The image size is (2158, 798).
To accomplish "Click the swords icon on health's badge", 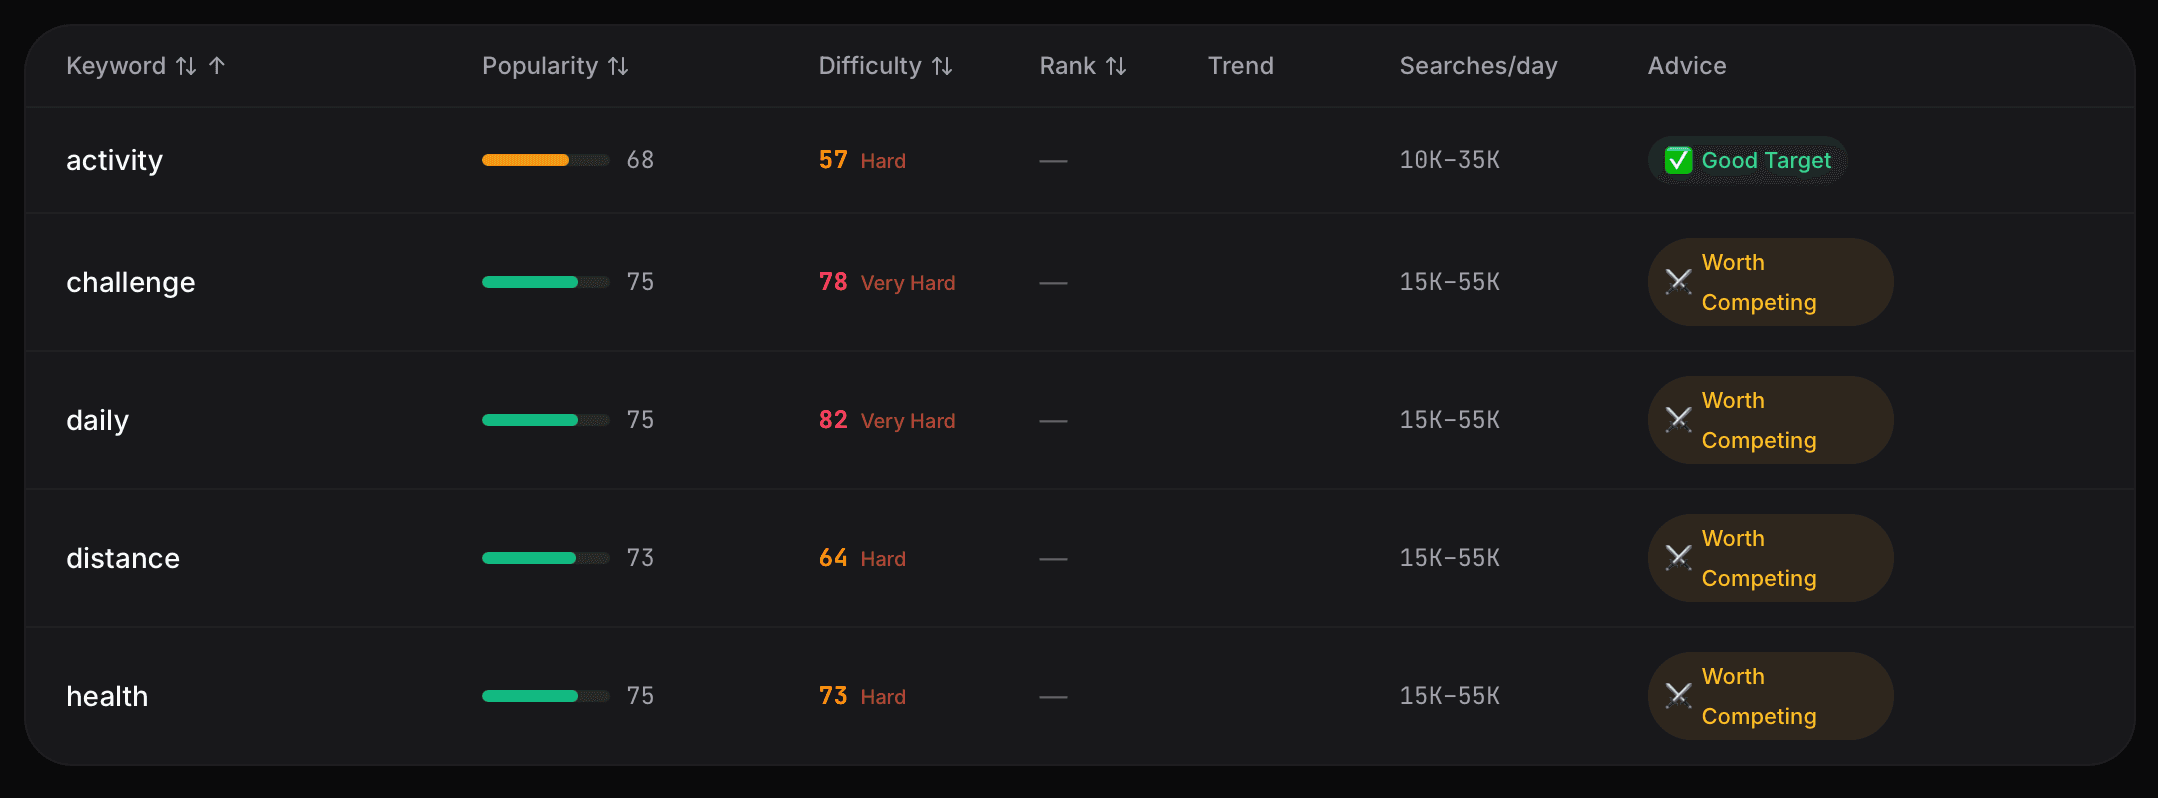I will pyautogui.click(x=1678, y=696).
